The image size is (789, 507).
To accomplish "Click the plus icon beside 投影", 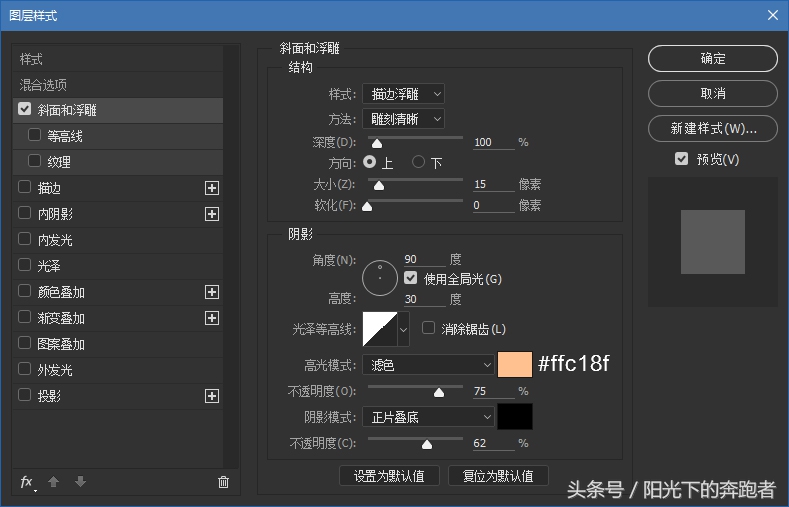I will pos(212,396).
